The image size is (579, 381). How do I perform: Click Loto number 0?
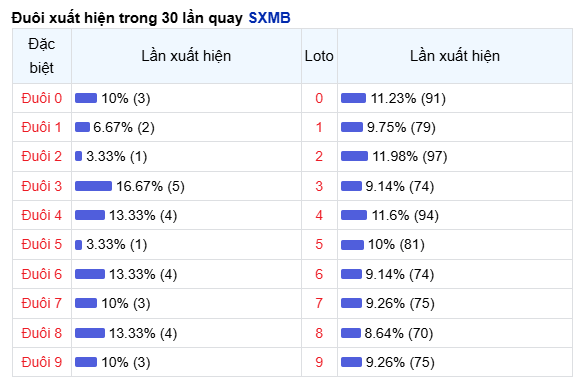(319, 98)
